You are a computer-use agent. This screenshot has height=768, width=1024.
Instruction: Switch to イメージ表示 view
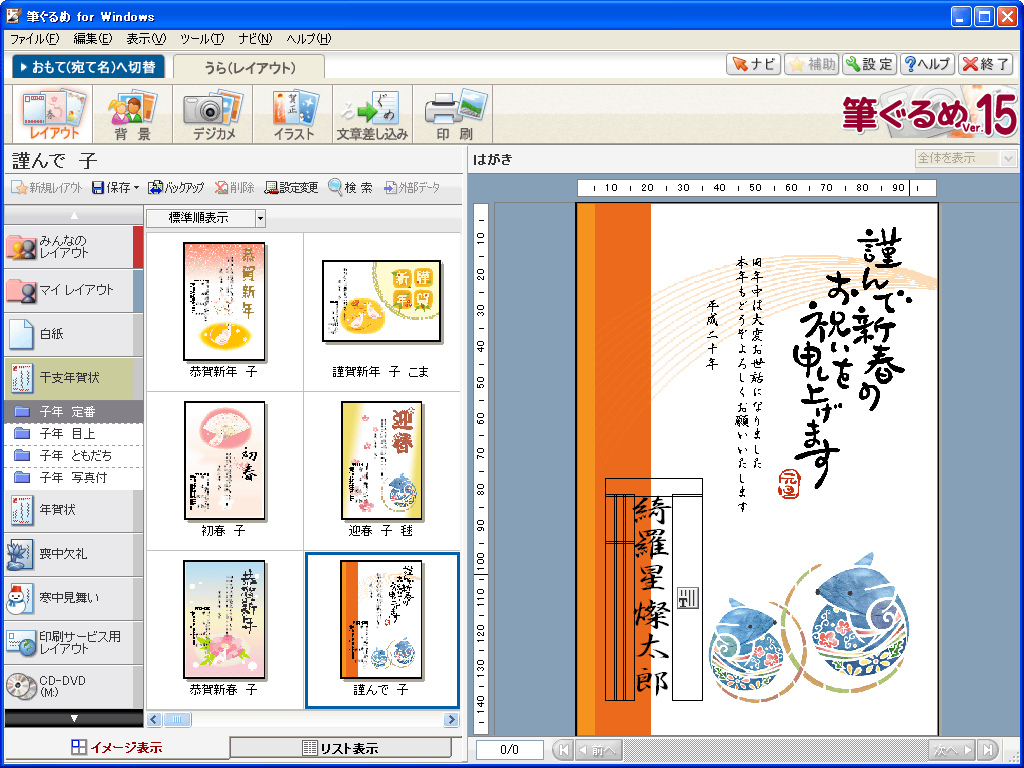point(117,748)
